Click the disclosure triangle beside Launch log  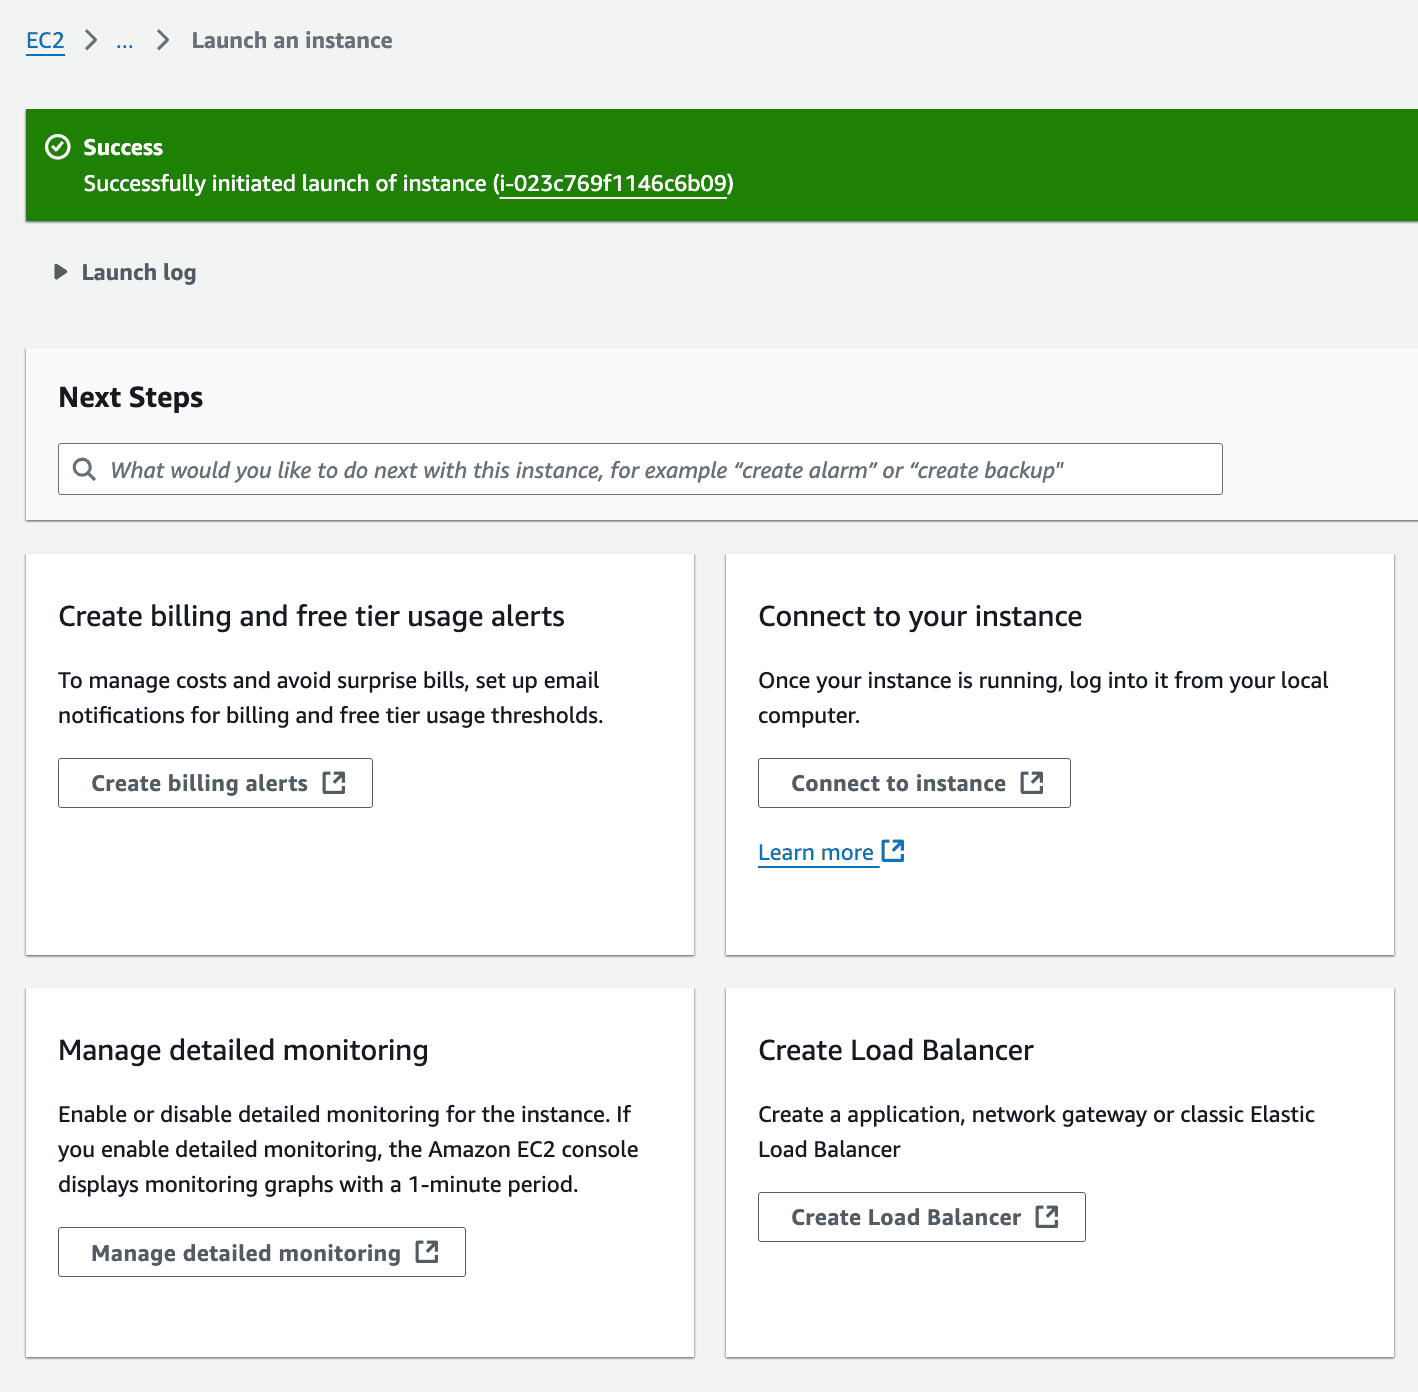point(59,272)
